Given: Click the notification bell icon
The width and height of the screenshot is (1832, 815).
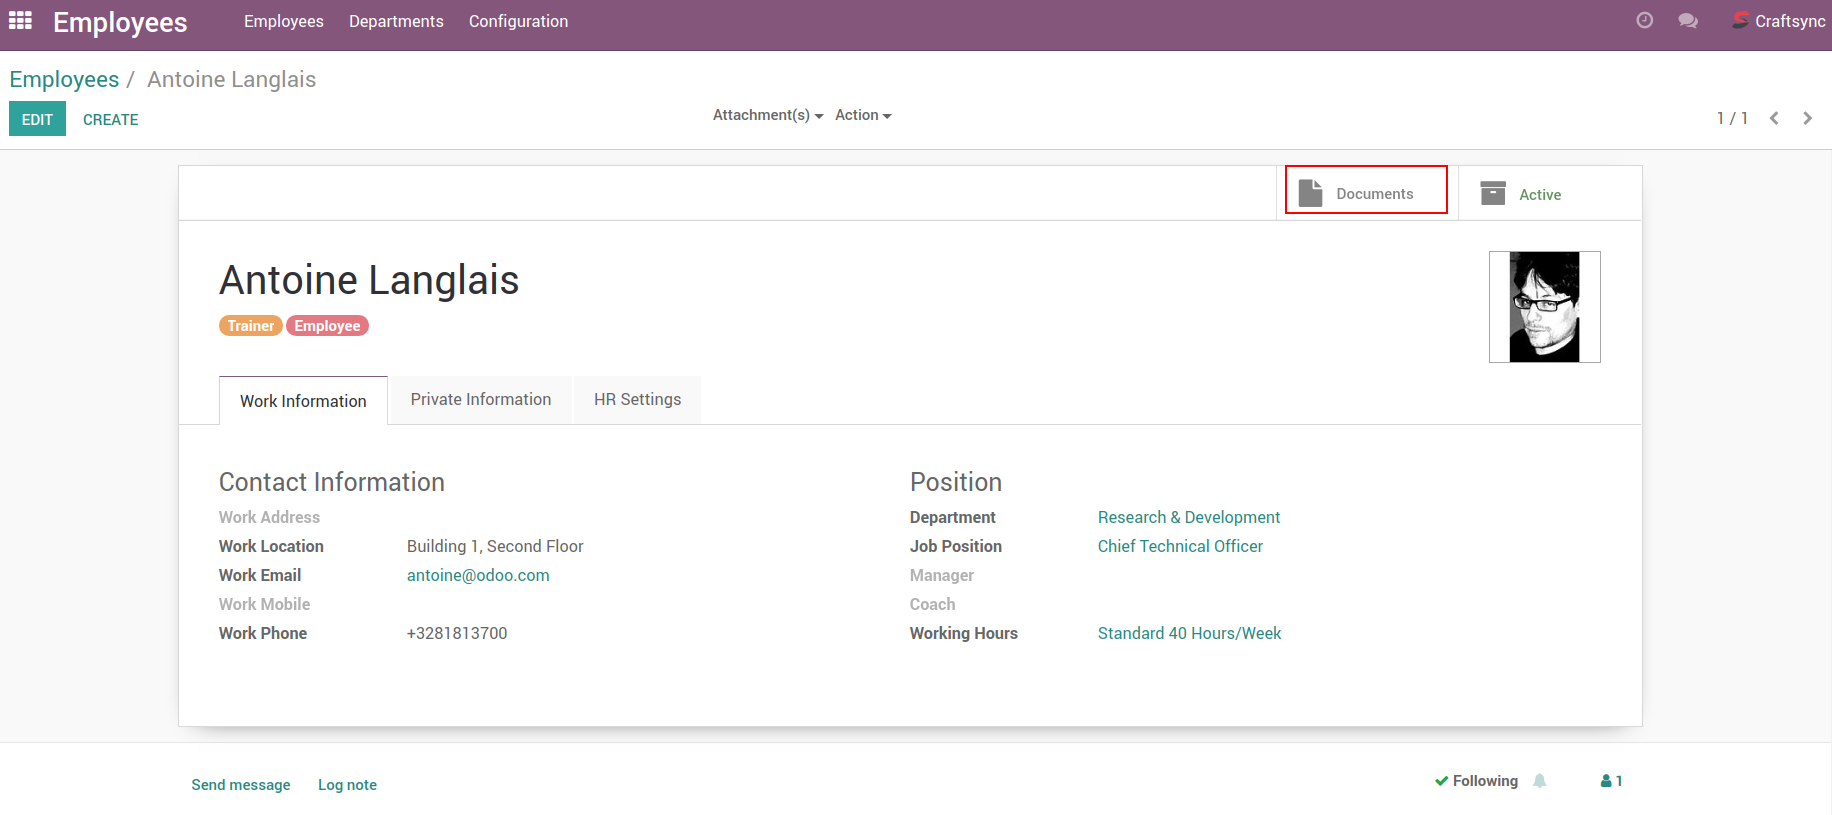Looking at the screenshot, I should 1540,781.
